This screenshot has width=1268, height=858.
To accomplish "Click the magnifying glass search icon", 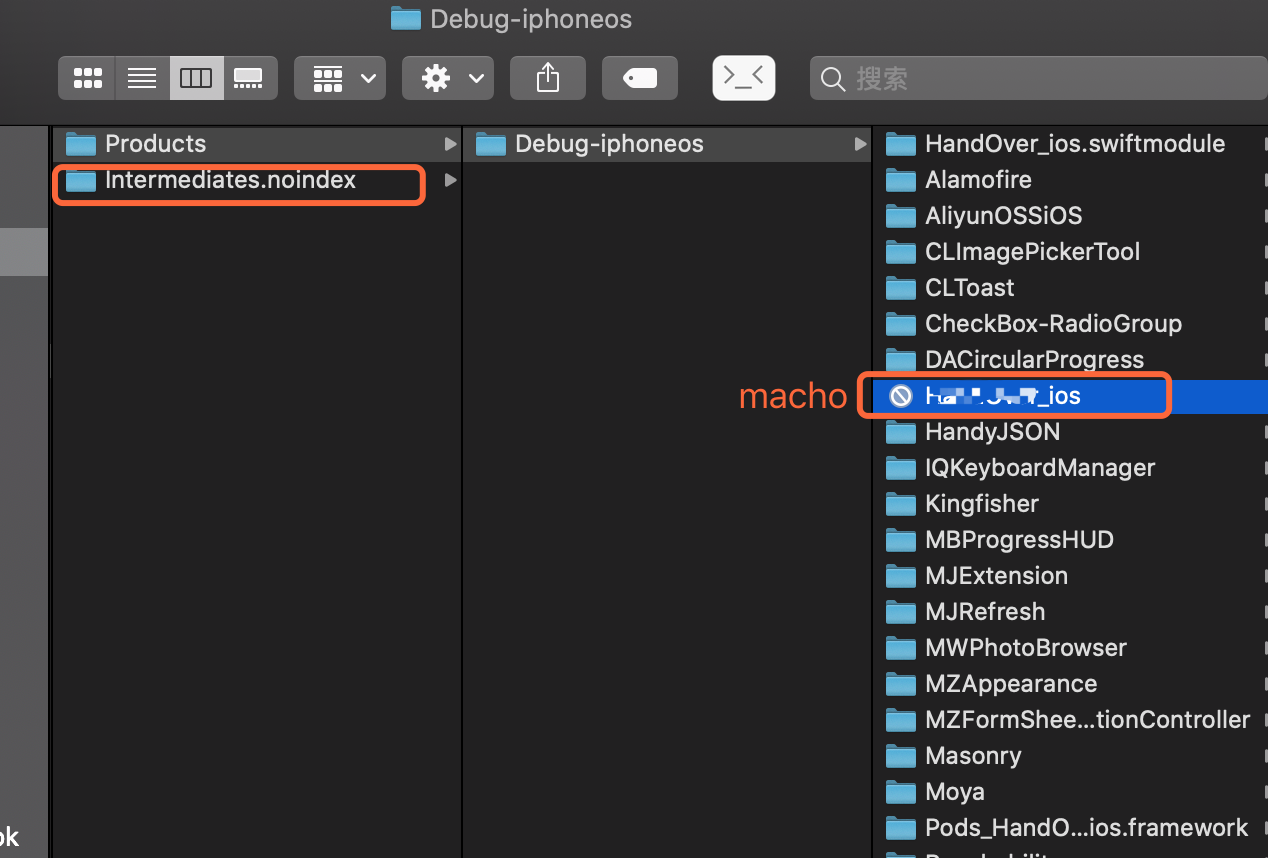I will pos(833,79).
